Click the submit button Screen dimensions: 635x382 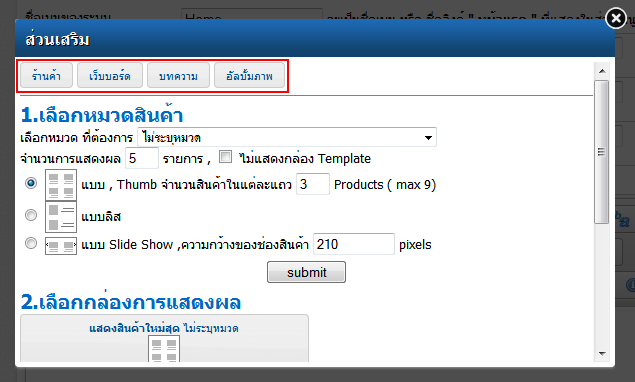tap(306, 272)
